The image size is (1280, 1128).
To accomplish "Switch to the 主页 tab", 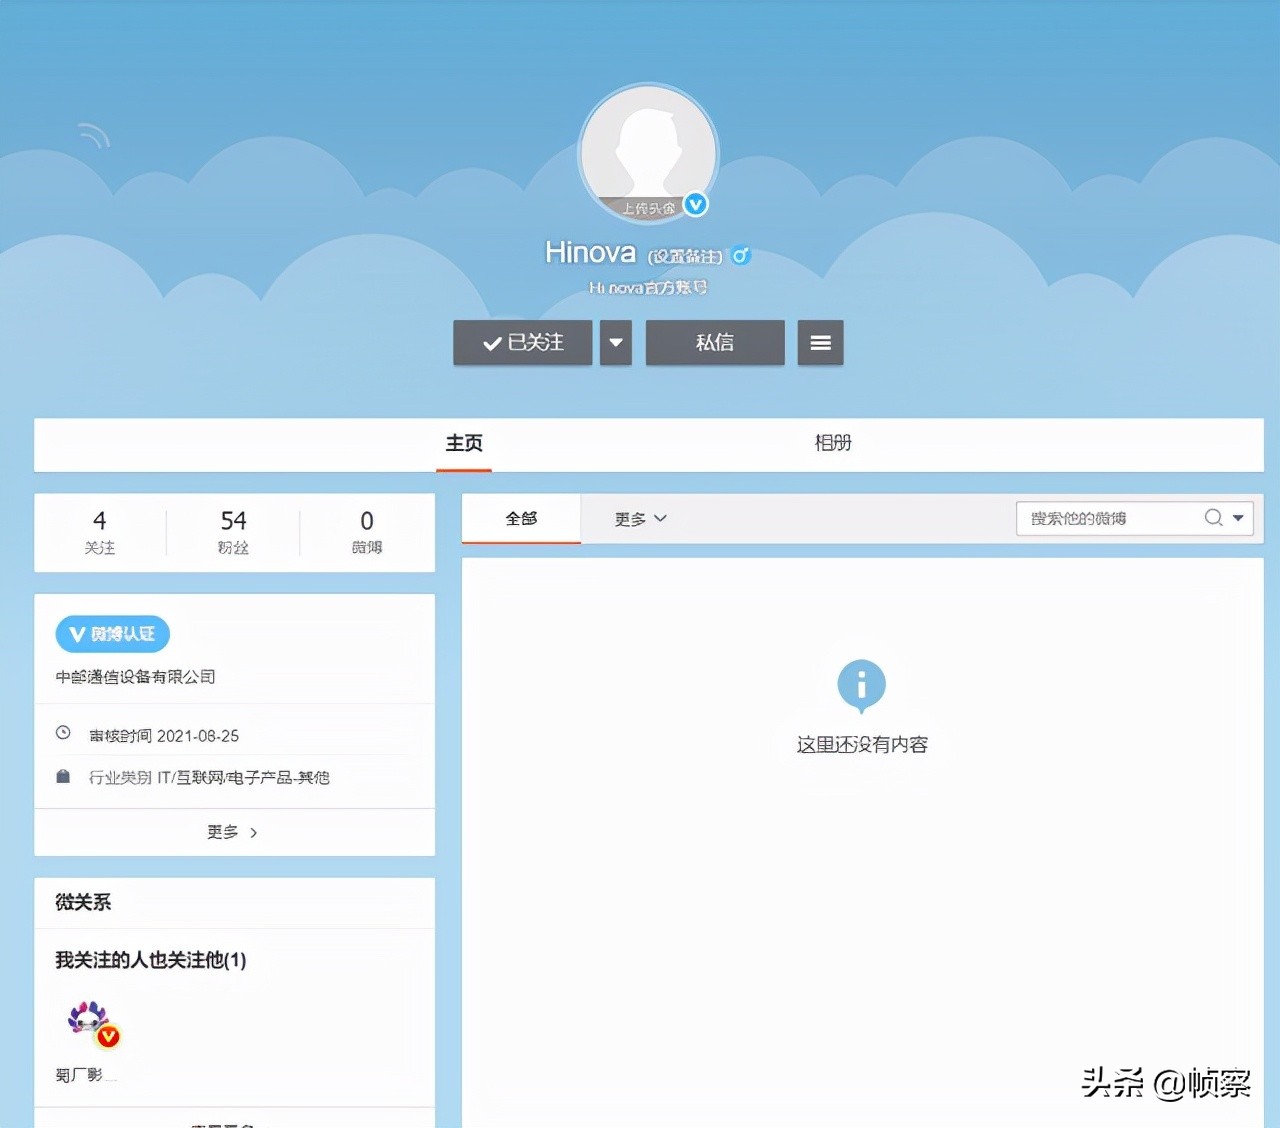I will pyautogui.click(x=464, y=443).
